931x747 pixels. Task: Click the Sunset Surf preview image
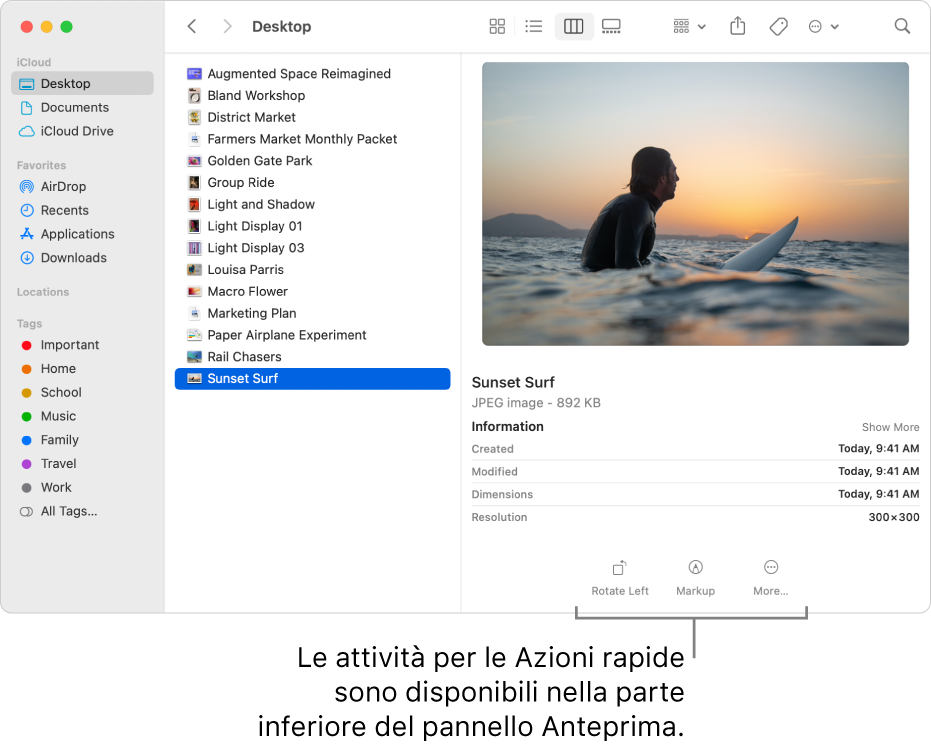click(695, 204)
